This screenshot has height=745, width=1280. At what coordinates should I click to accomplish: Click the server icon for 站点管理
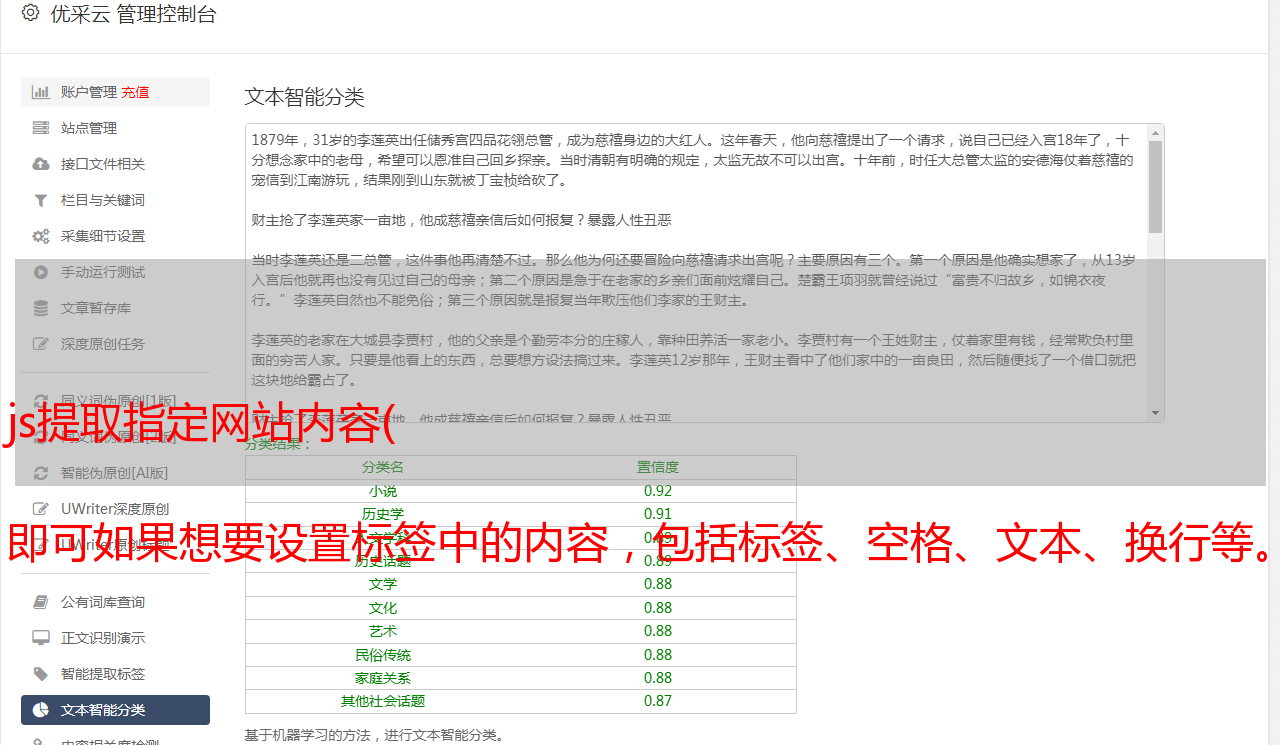click(41, 128)
